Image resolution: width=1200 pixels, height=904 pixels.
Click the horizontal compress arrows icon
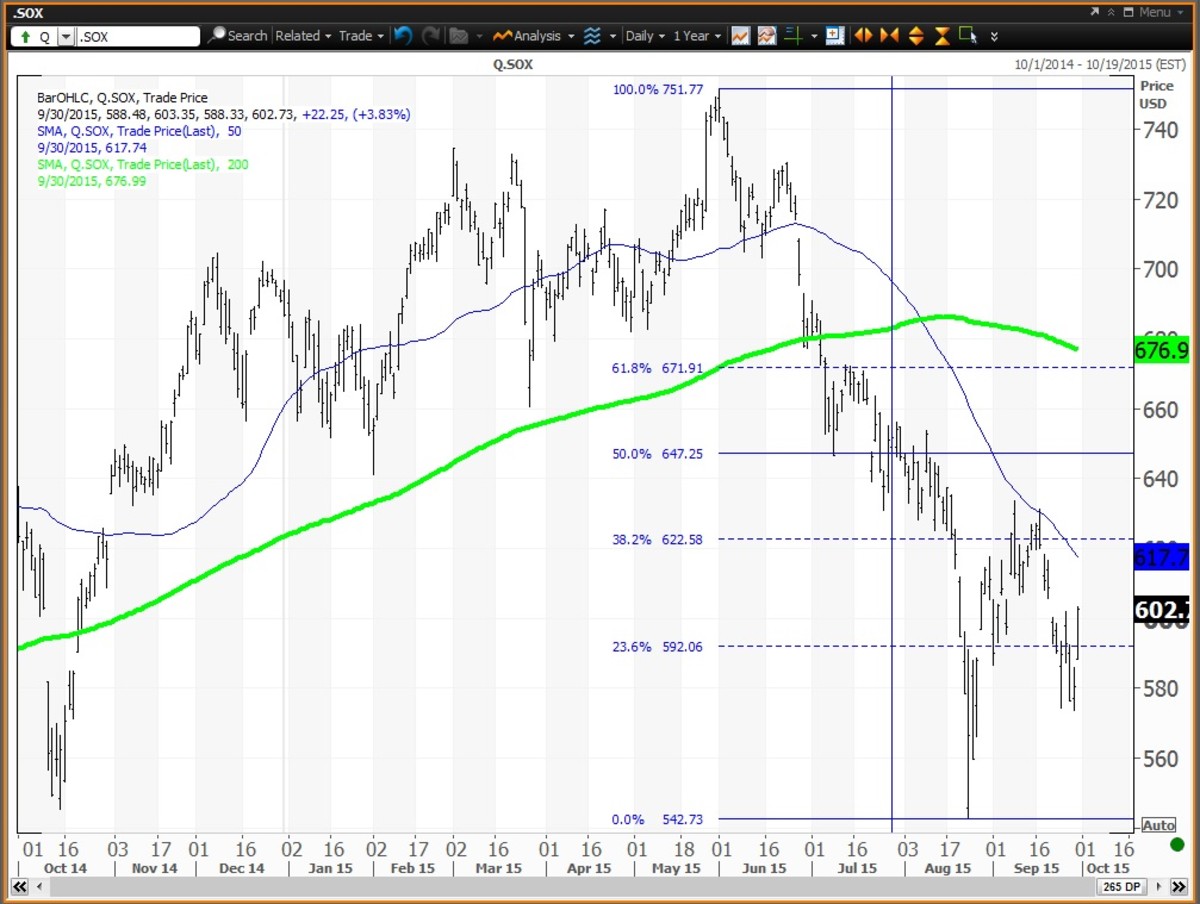point(889,36)
